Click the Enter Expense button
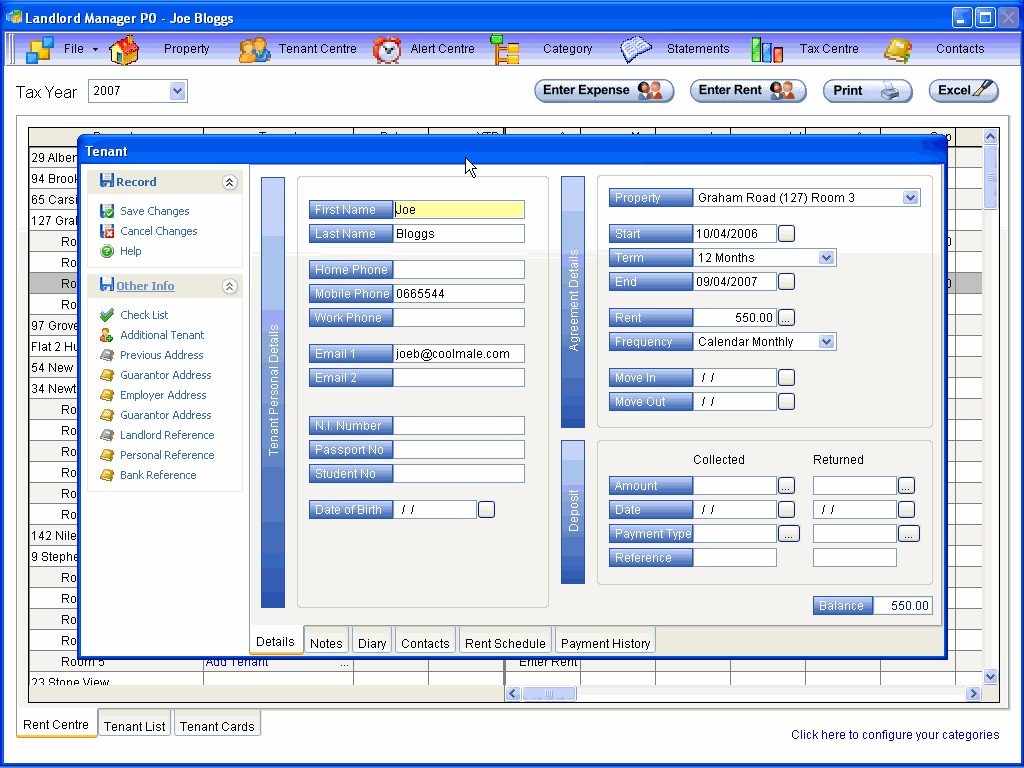 (x=601, y=91)
